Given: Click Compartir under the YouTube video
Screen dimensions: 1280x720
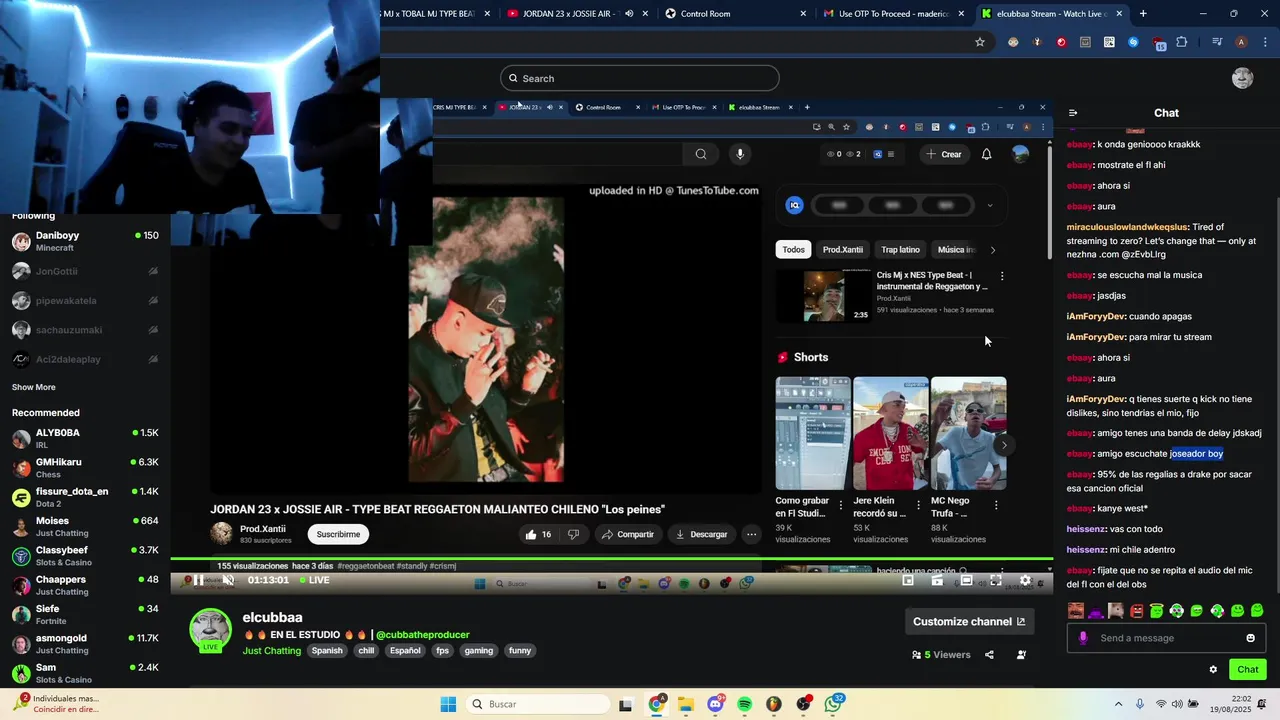Looking at the screenshot, I should (x=627, y=534).
